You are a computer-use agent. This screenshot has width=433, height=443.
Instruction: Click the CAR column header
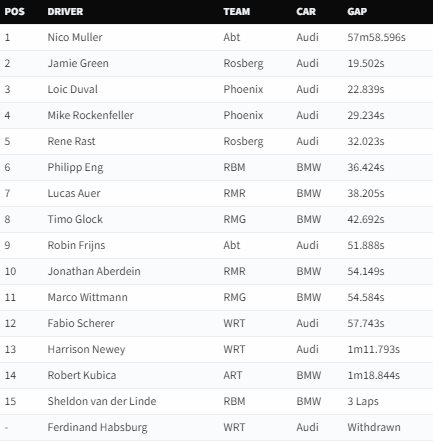(x=306, y=12)
